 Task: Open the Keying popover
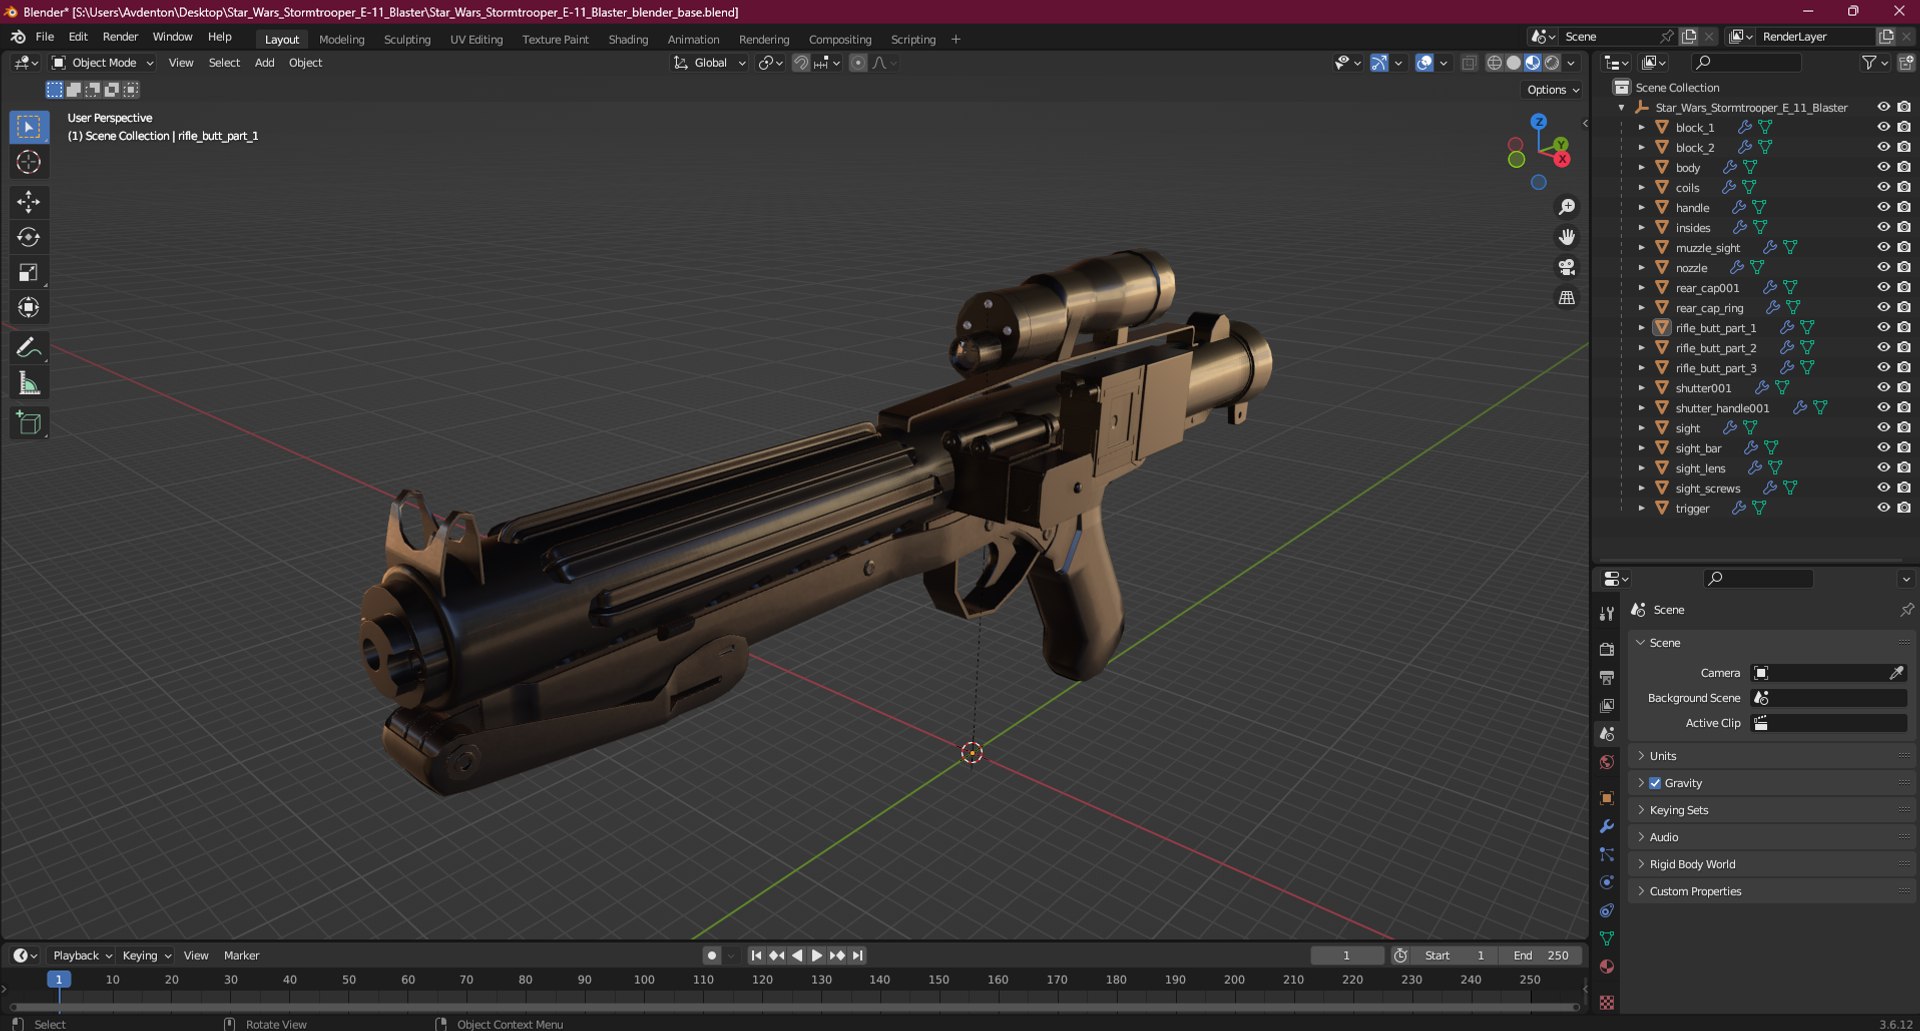[x=146, y=956]
